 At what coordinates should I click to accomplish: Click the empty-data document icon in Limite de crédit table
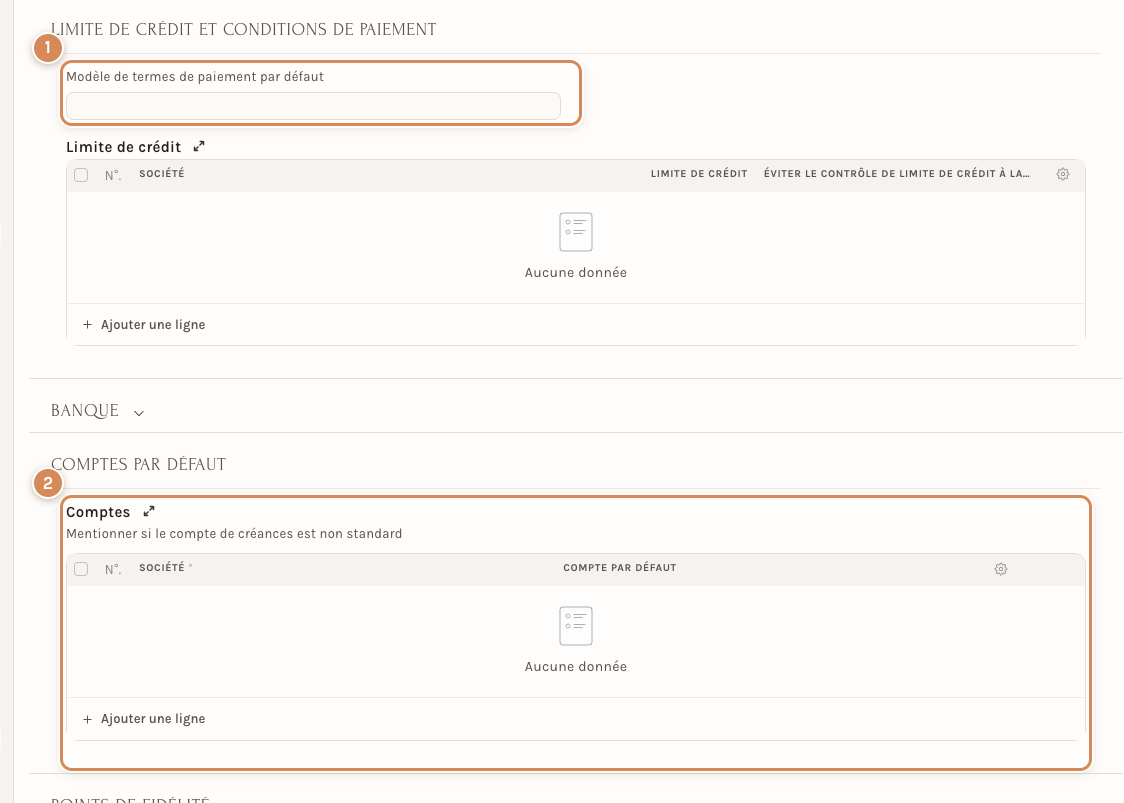(x=576, y=232)
